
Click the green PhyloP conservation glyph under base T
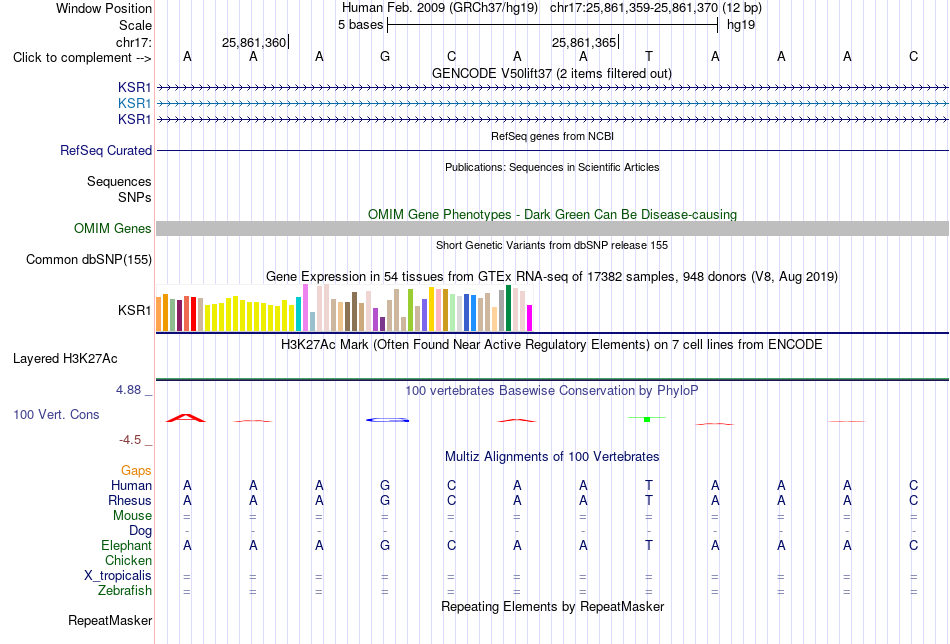(x=647, y=419)
